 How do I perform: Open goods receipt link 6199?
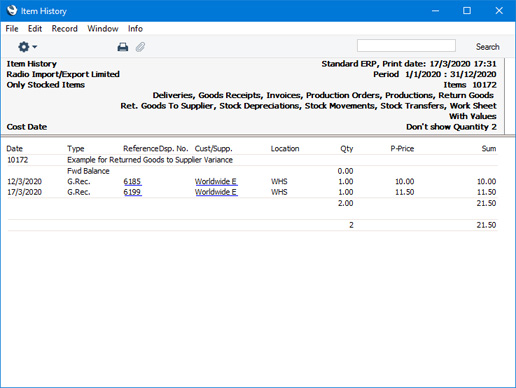(132, 192)
